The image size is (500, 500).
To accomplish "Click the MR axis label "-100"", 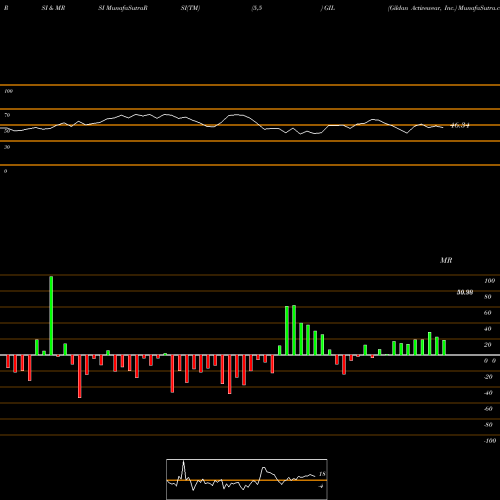I will [x=490, y=441].
